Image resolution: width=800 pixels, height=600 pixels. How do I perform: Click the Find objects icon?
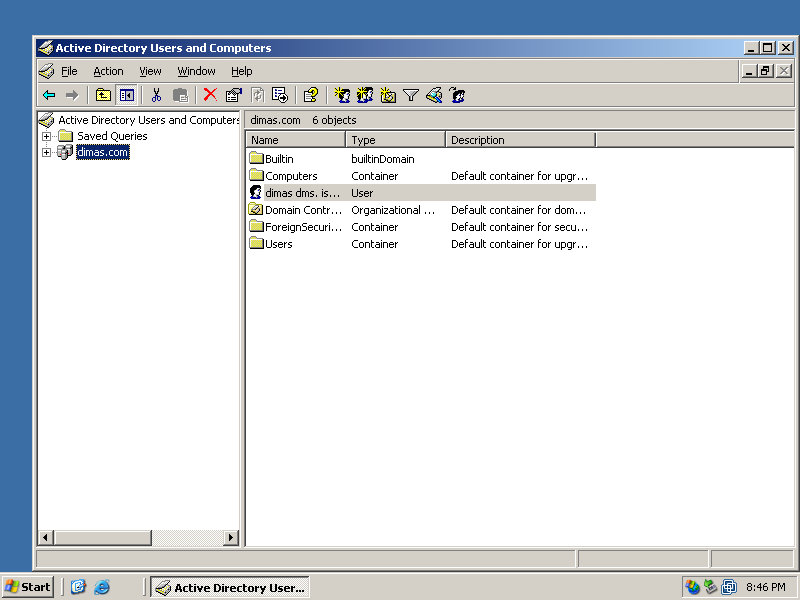tap(434, 95)
